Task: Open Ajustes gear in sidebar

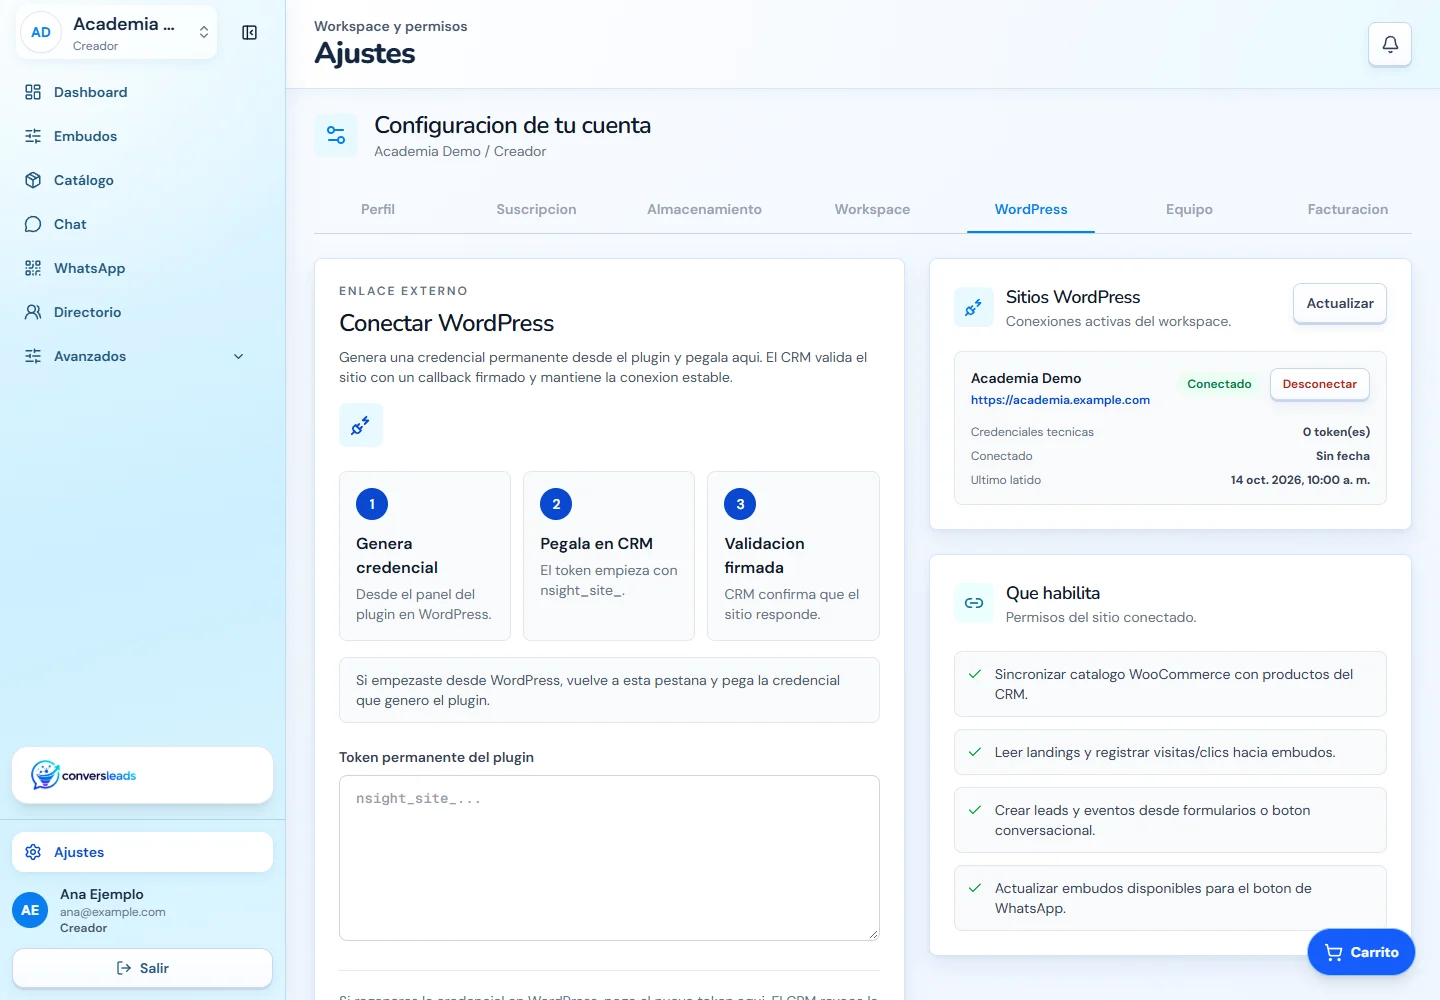Action: click(x=33, y=852)
